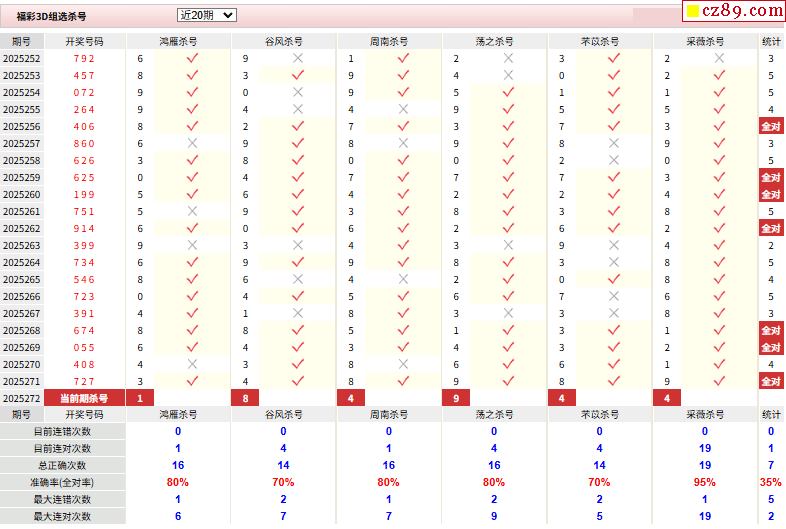The image size is (786, 529).
Task: Click the cross mark in 芣苡杀号 for period 2025258
Action: (614, 161)
